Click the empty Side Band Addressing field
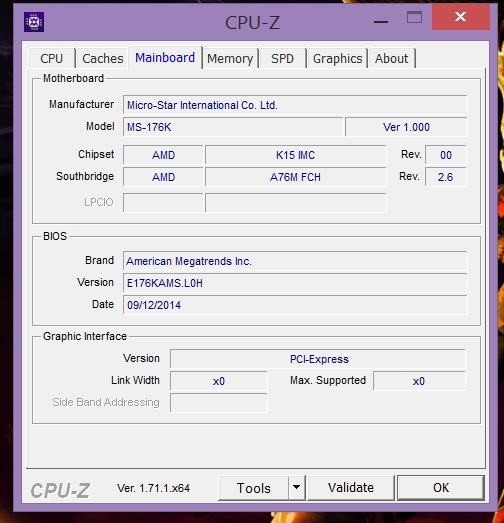This screenshot has height=523, width=504. (218, 403)
